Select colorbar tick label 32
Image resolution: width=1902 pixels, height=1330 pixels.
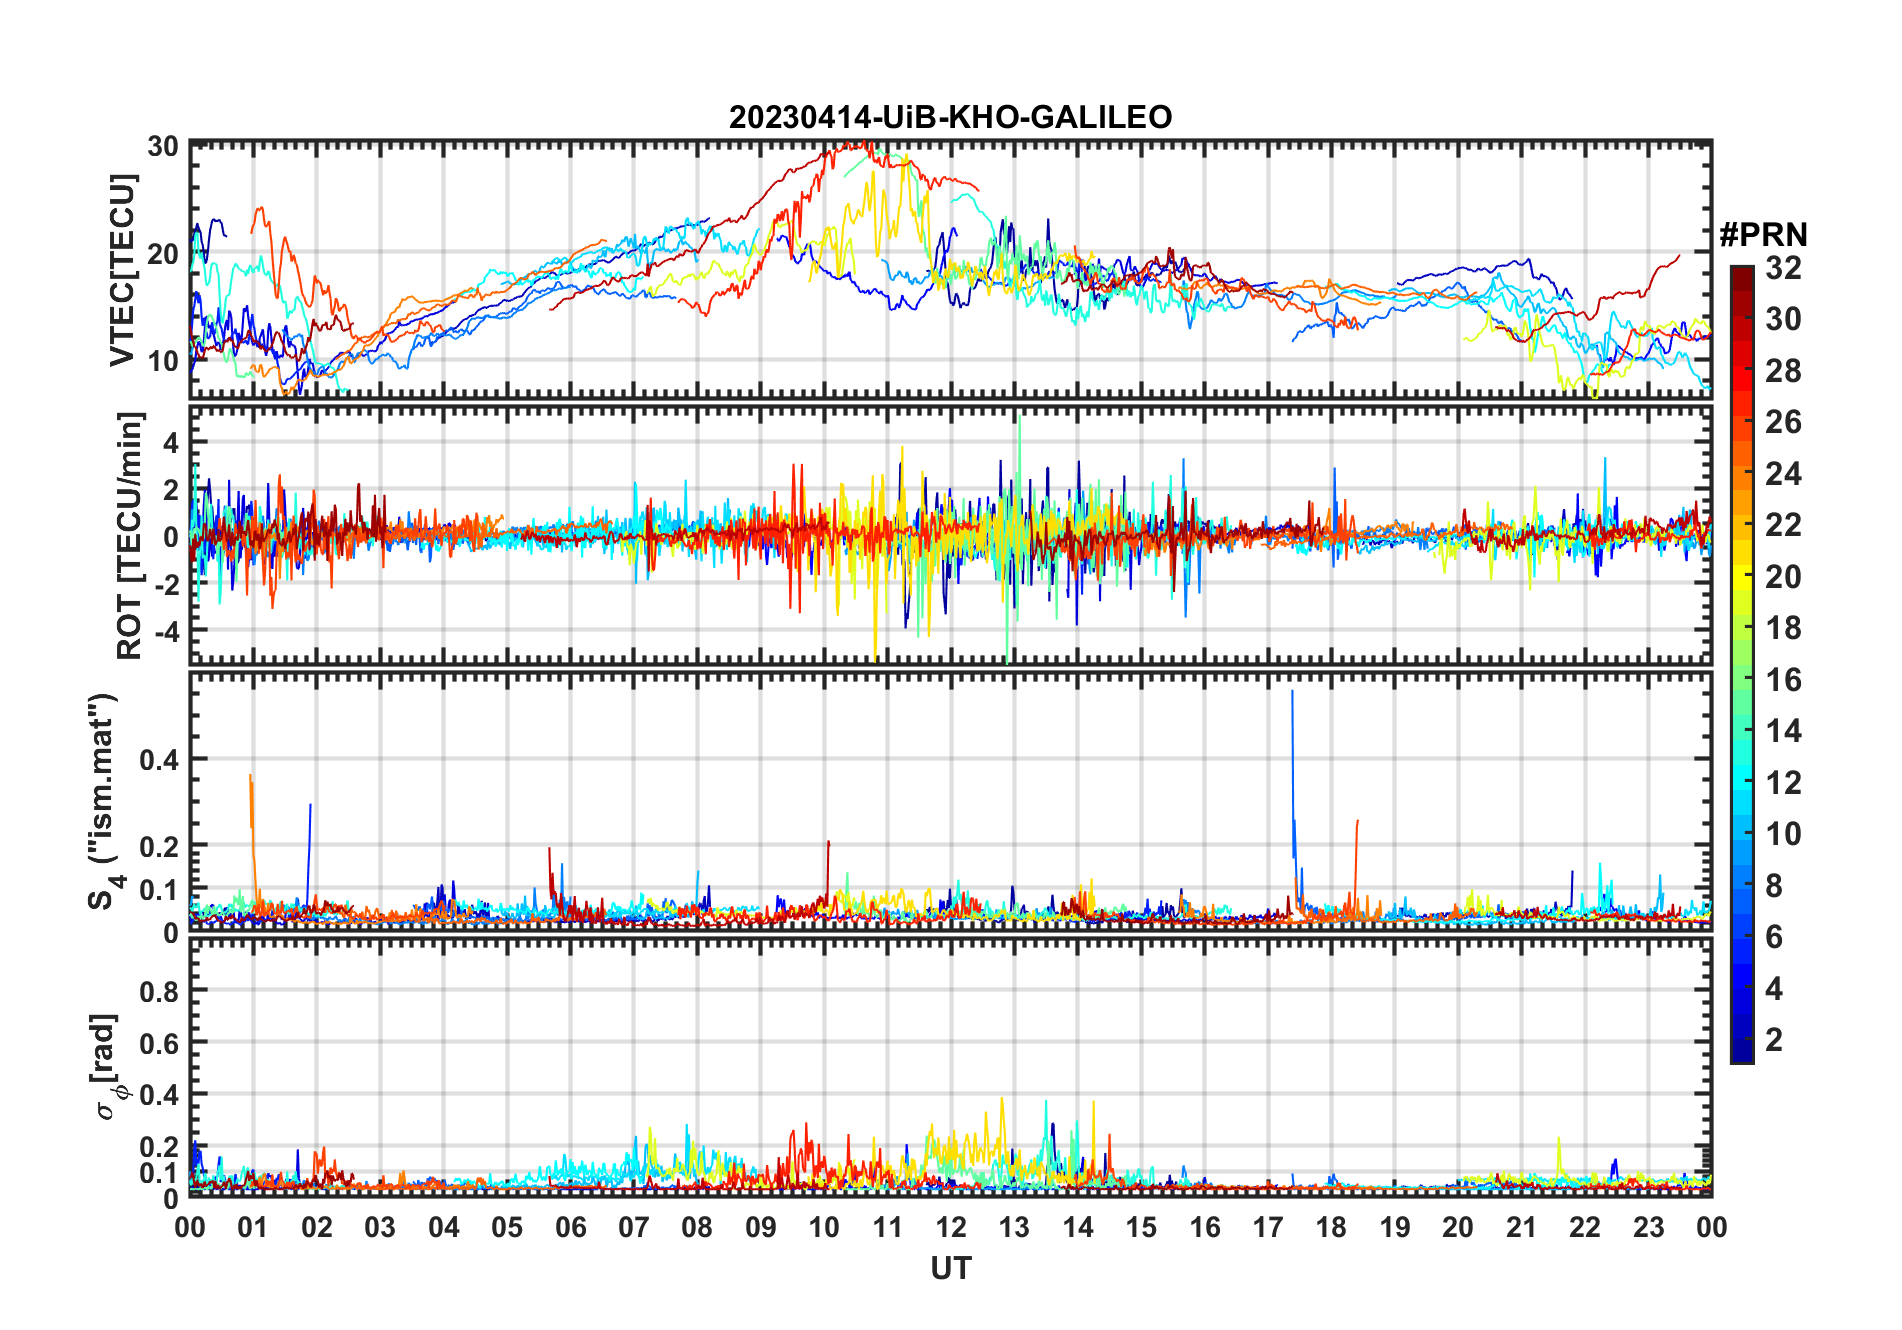pyautogui.click(x=1783, y=267)
